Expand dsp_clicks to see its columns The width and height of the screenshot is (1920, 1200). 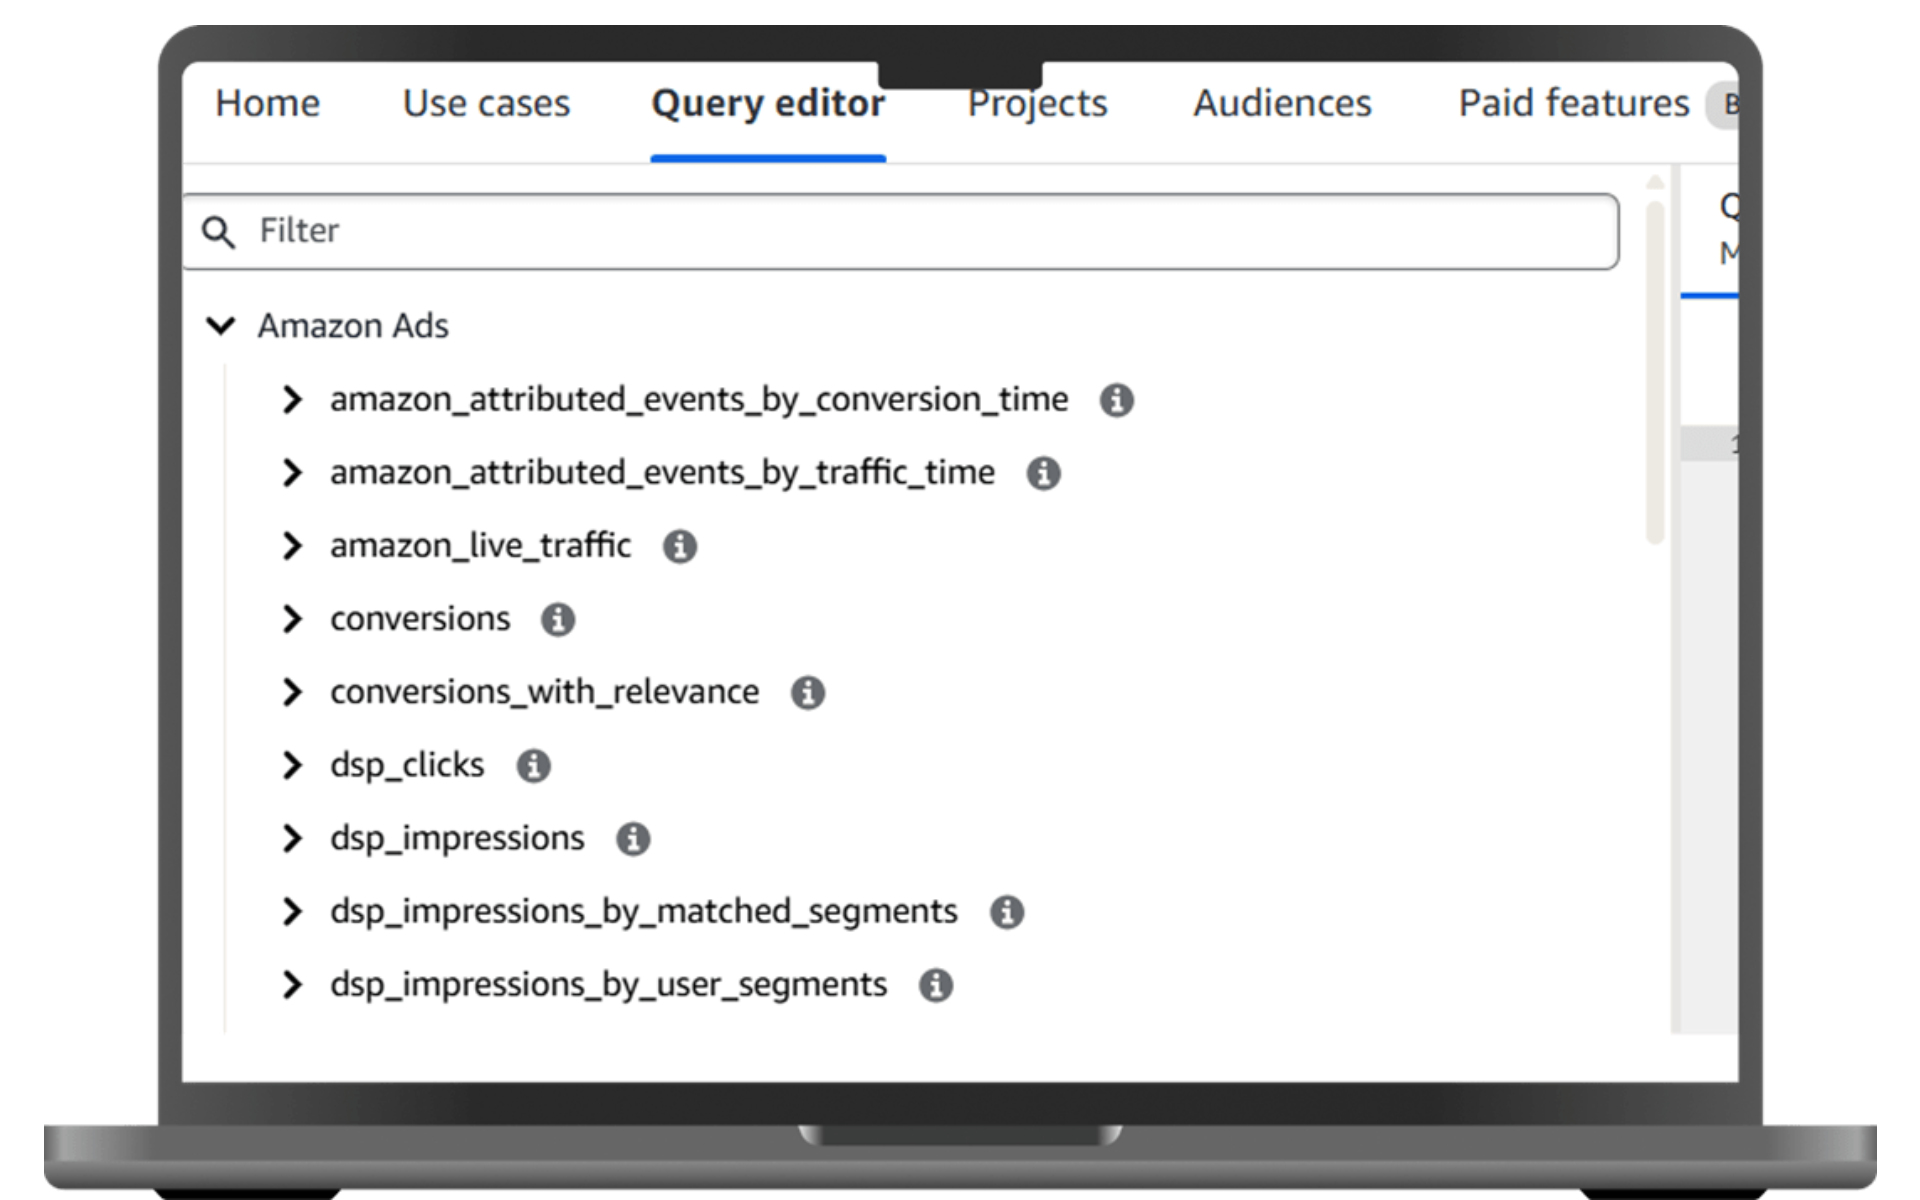coord(294,765)
